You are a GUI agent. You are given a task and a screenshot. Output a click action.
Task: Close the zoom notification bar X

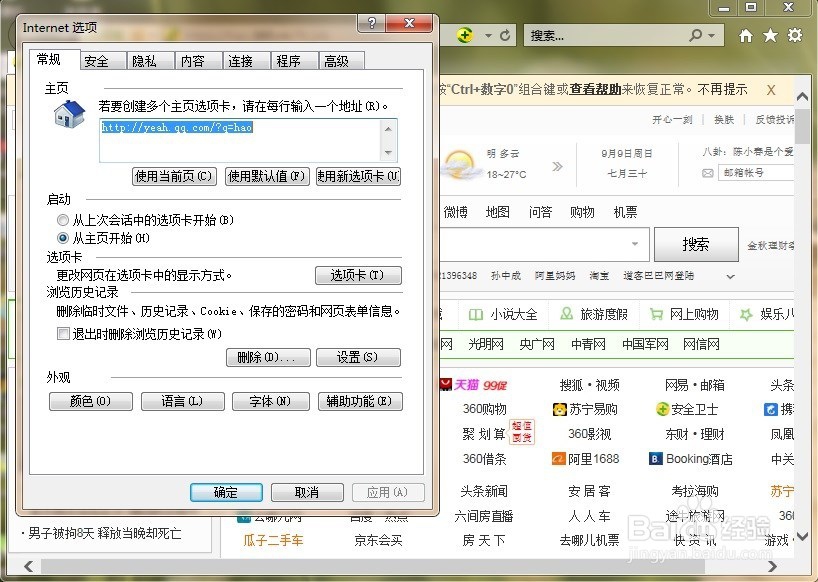point(771,90)
